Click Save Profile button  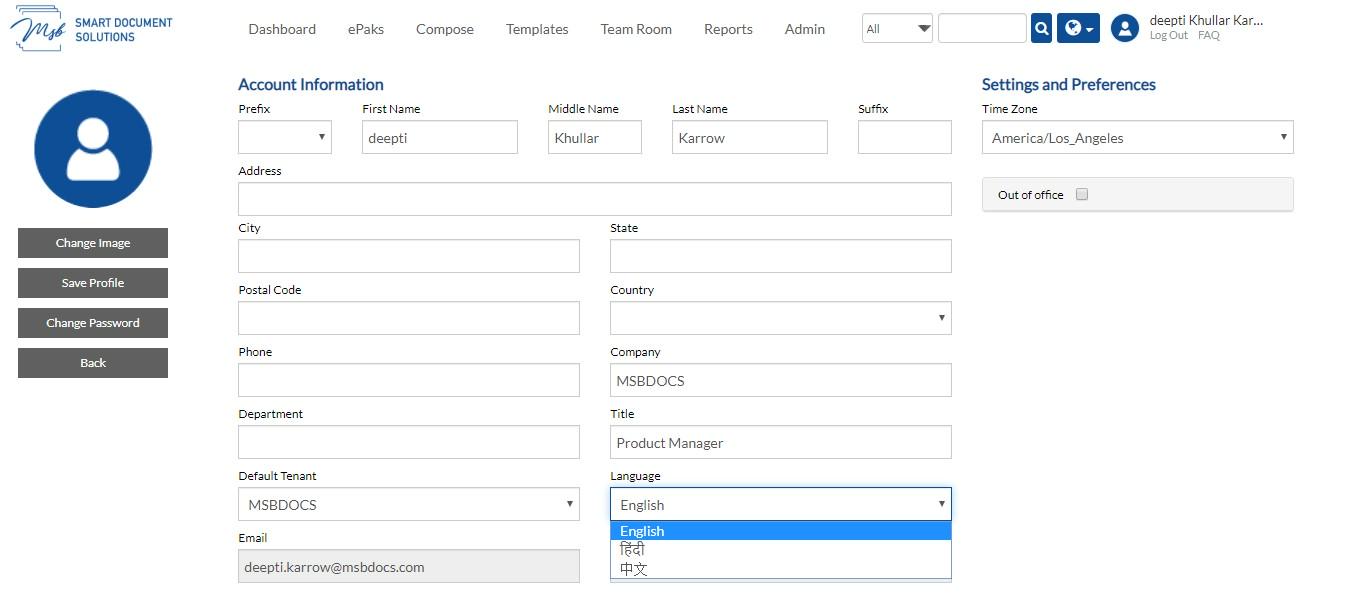click(93, 283)
